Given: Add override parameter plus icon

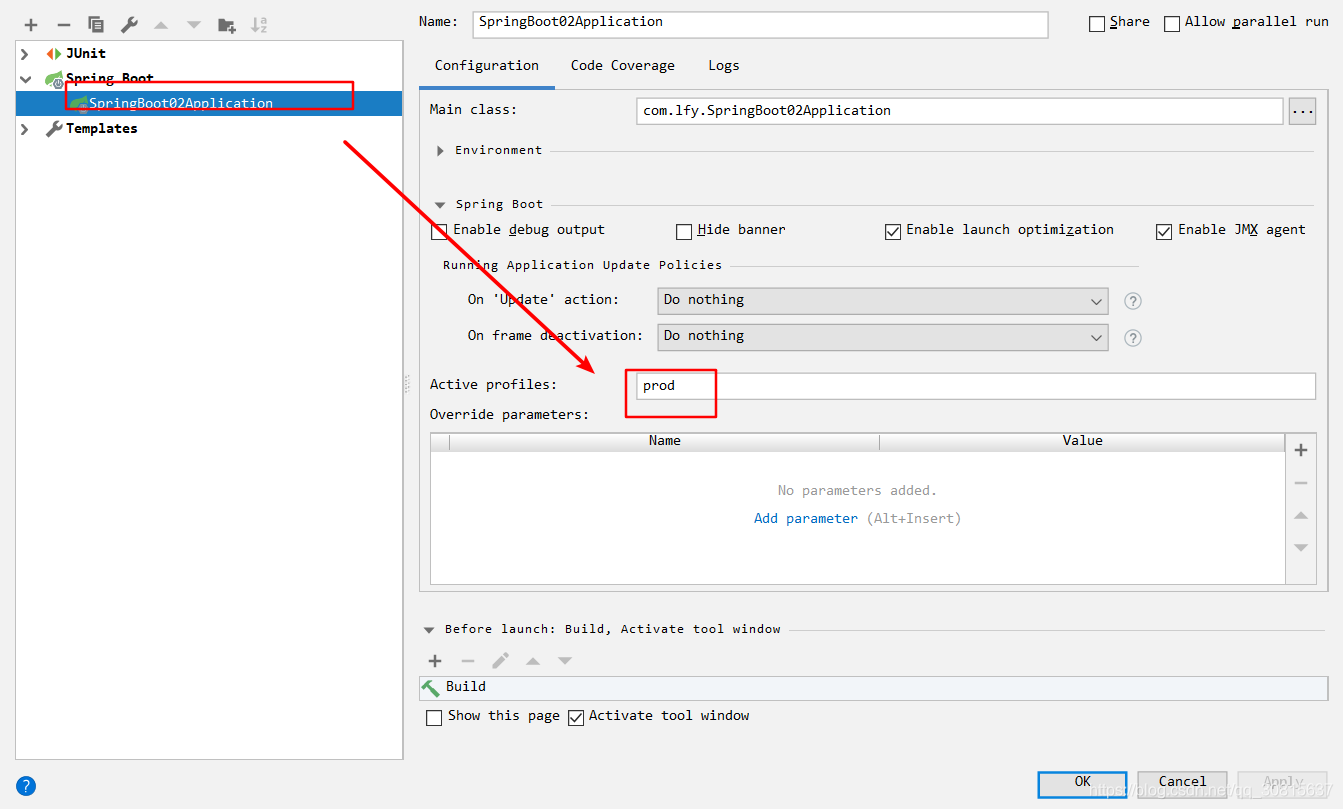Looking at the screenshot, I should pos(1301,450).
